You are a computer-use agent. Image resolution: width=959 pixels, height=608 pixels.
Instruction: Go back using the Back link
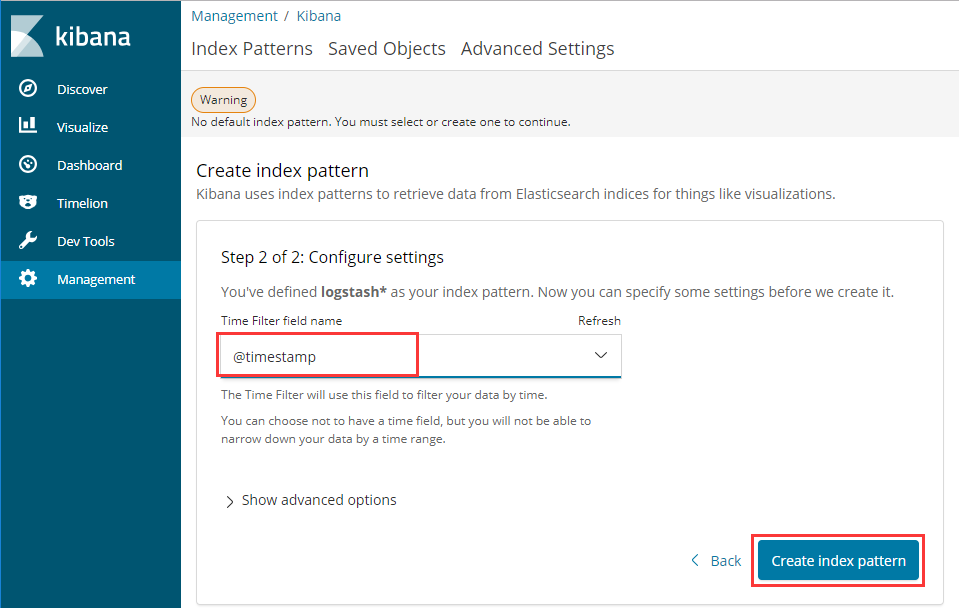[x=725, y=561]
